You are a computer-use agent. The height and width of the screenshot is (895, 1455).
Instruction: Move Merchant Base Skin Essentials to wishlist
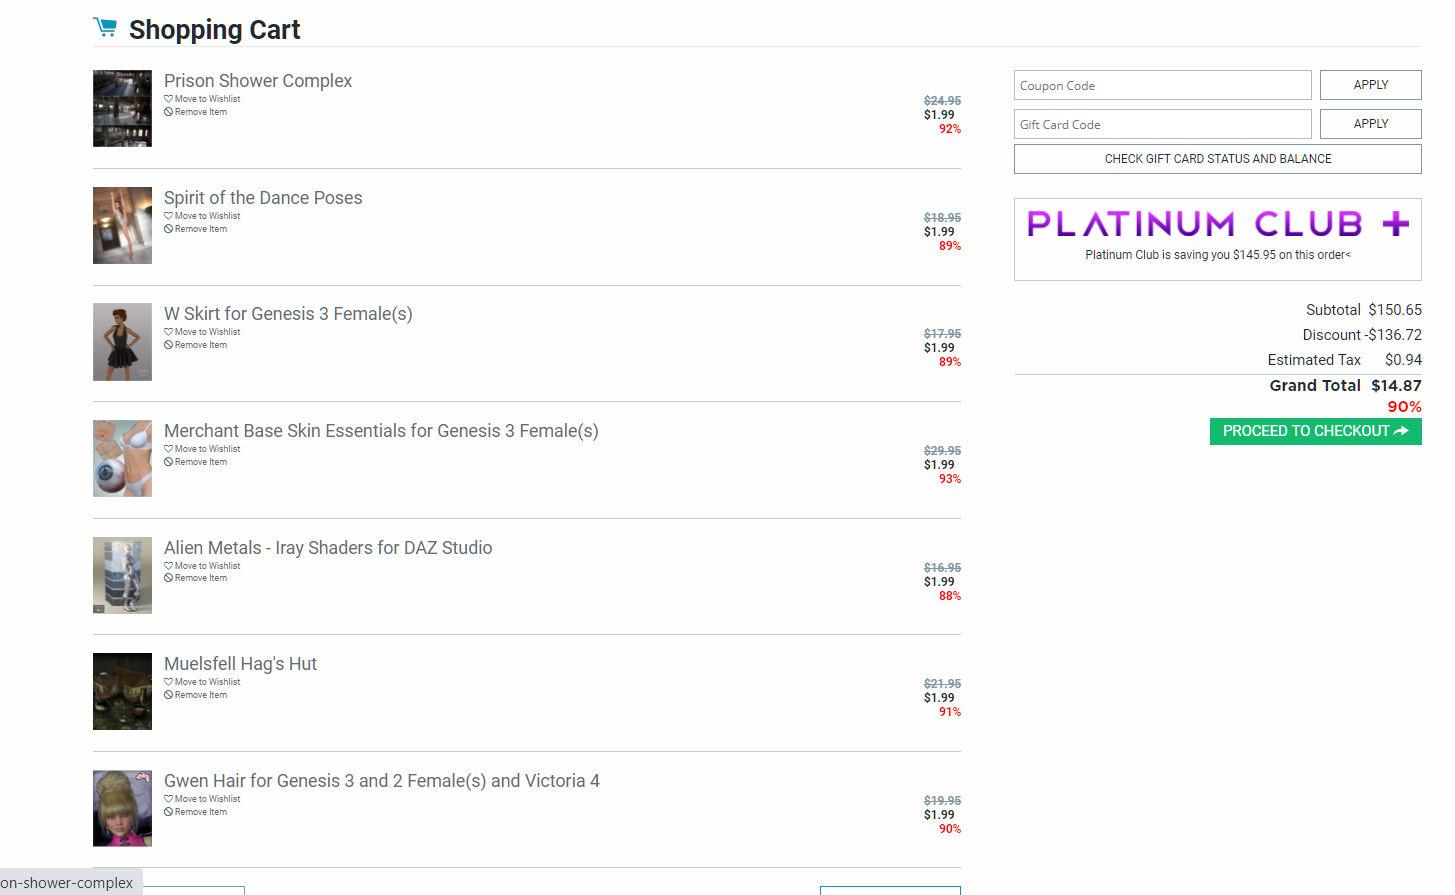point(207,449)
